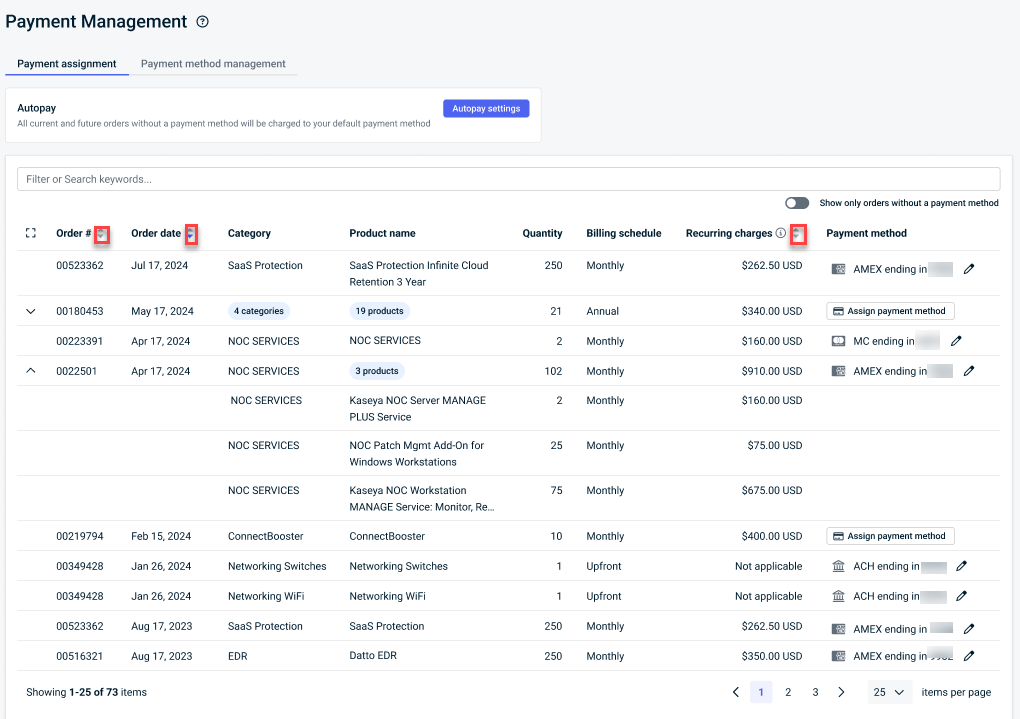Collapse order 0022501 row
The height and width of the screenshot is (719, 1020).
(30, 371)
